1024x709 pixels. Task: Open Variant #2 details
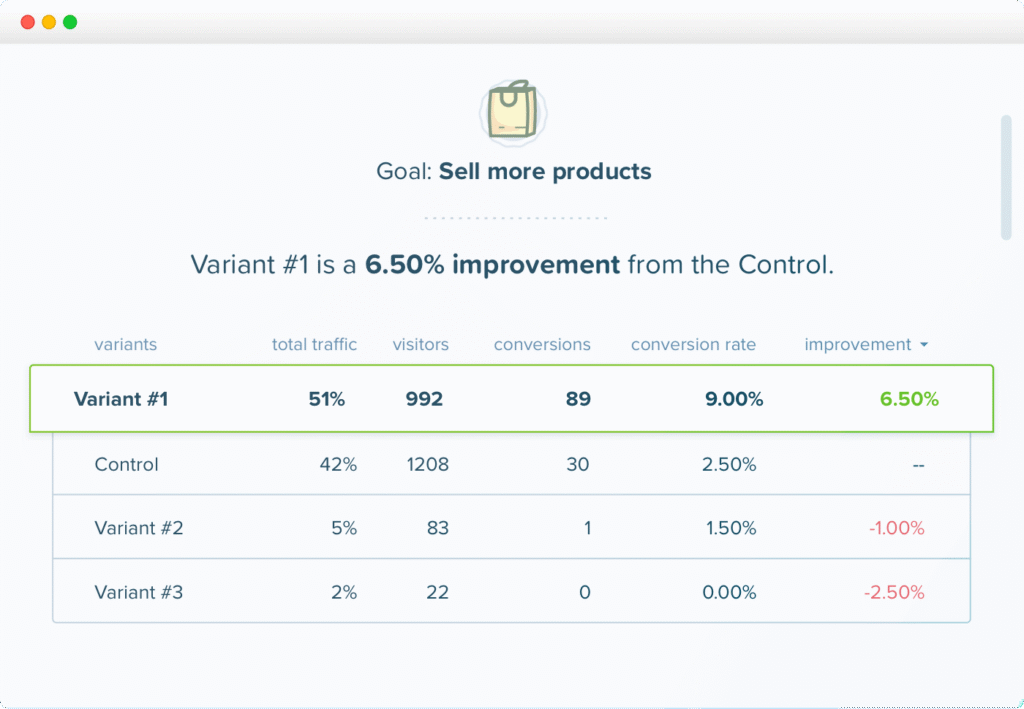(139, 528)
